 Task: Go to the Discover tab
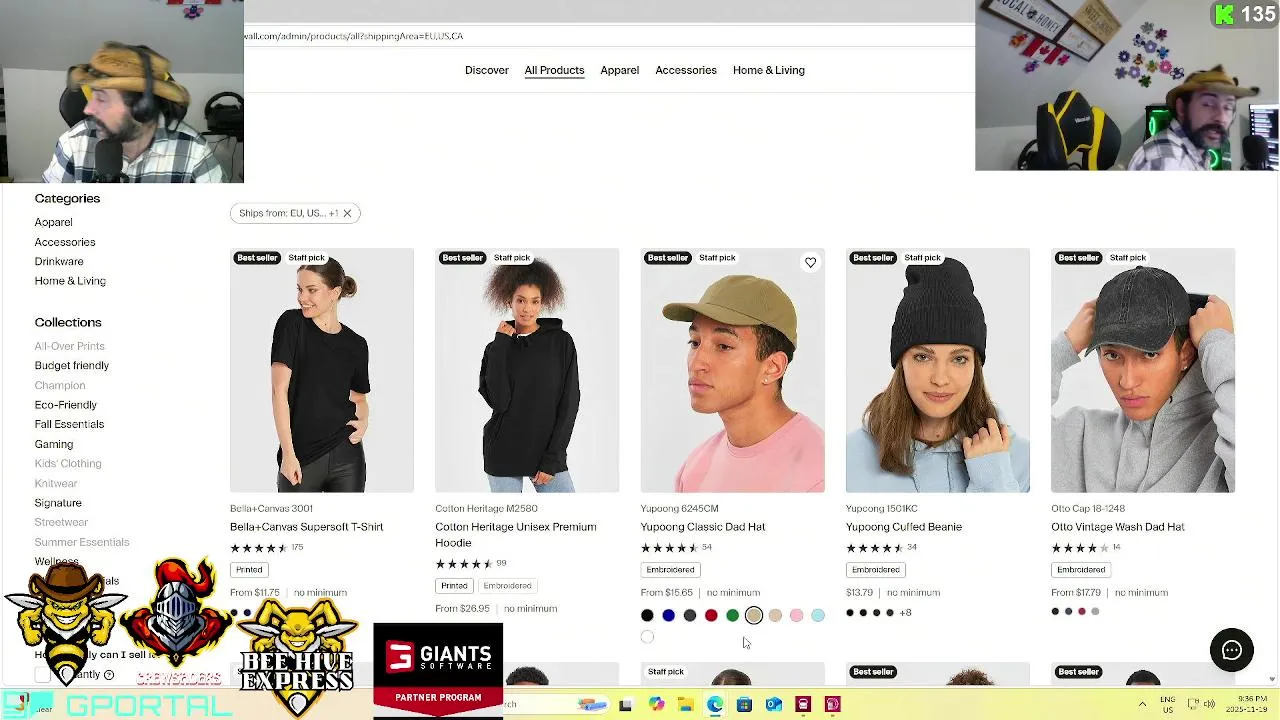pyautogui.click(x=487, y=70)
